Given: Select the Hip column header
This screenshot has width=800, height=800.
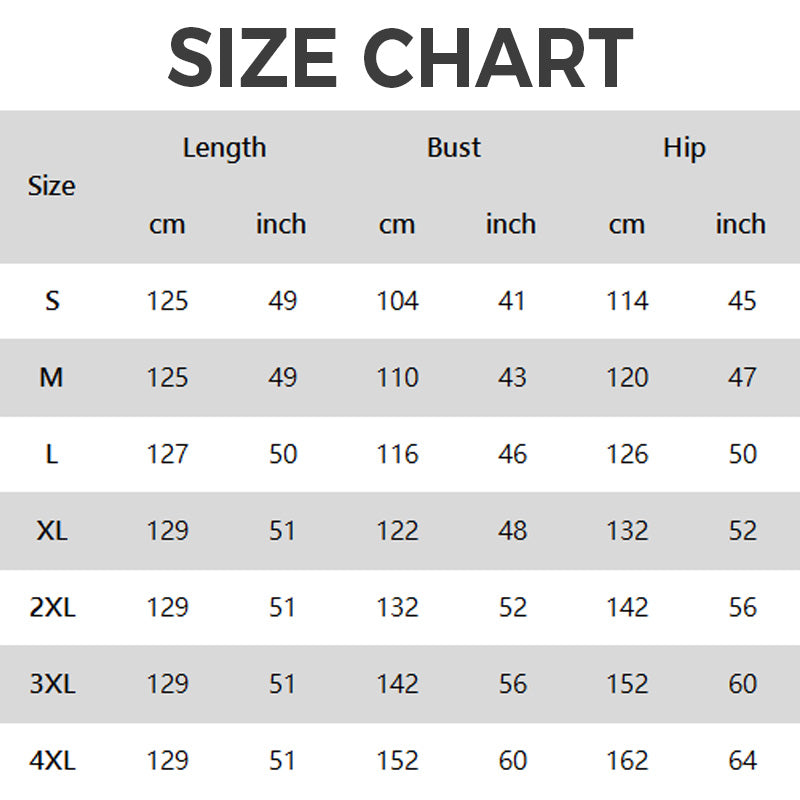Looking at the screenshot, I should click(x=684, y=148).
